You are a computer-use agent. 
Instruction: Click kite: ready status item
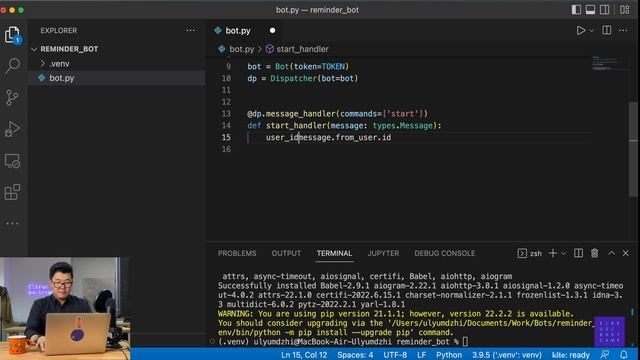571,355
